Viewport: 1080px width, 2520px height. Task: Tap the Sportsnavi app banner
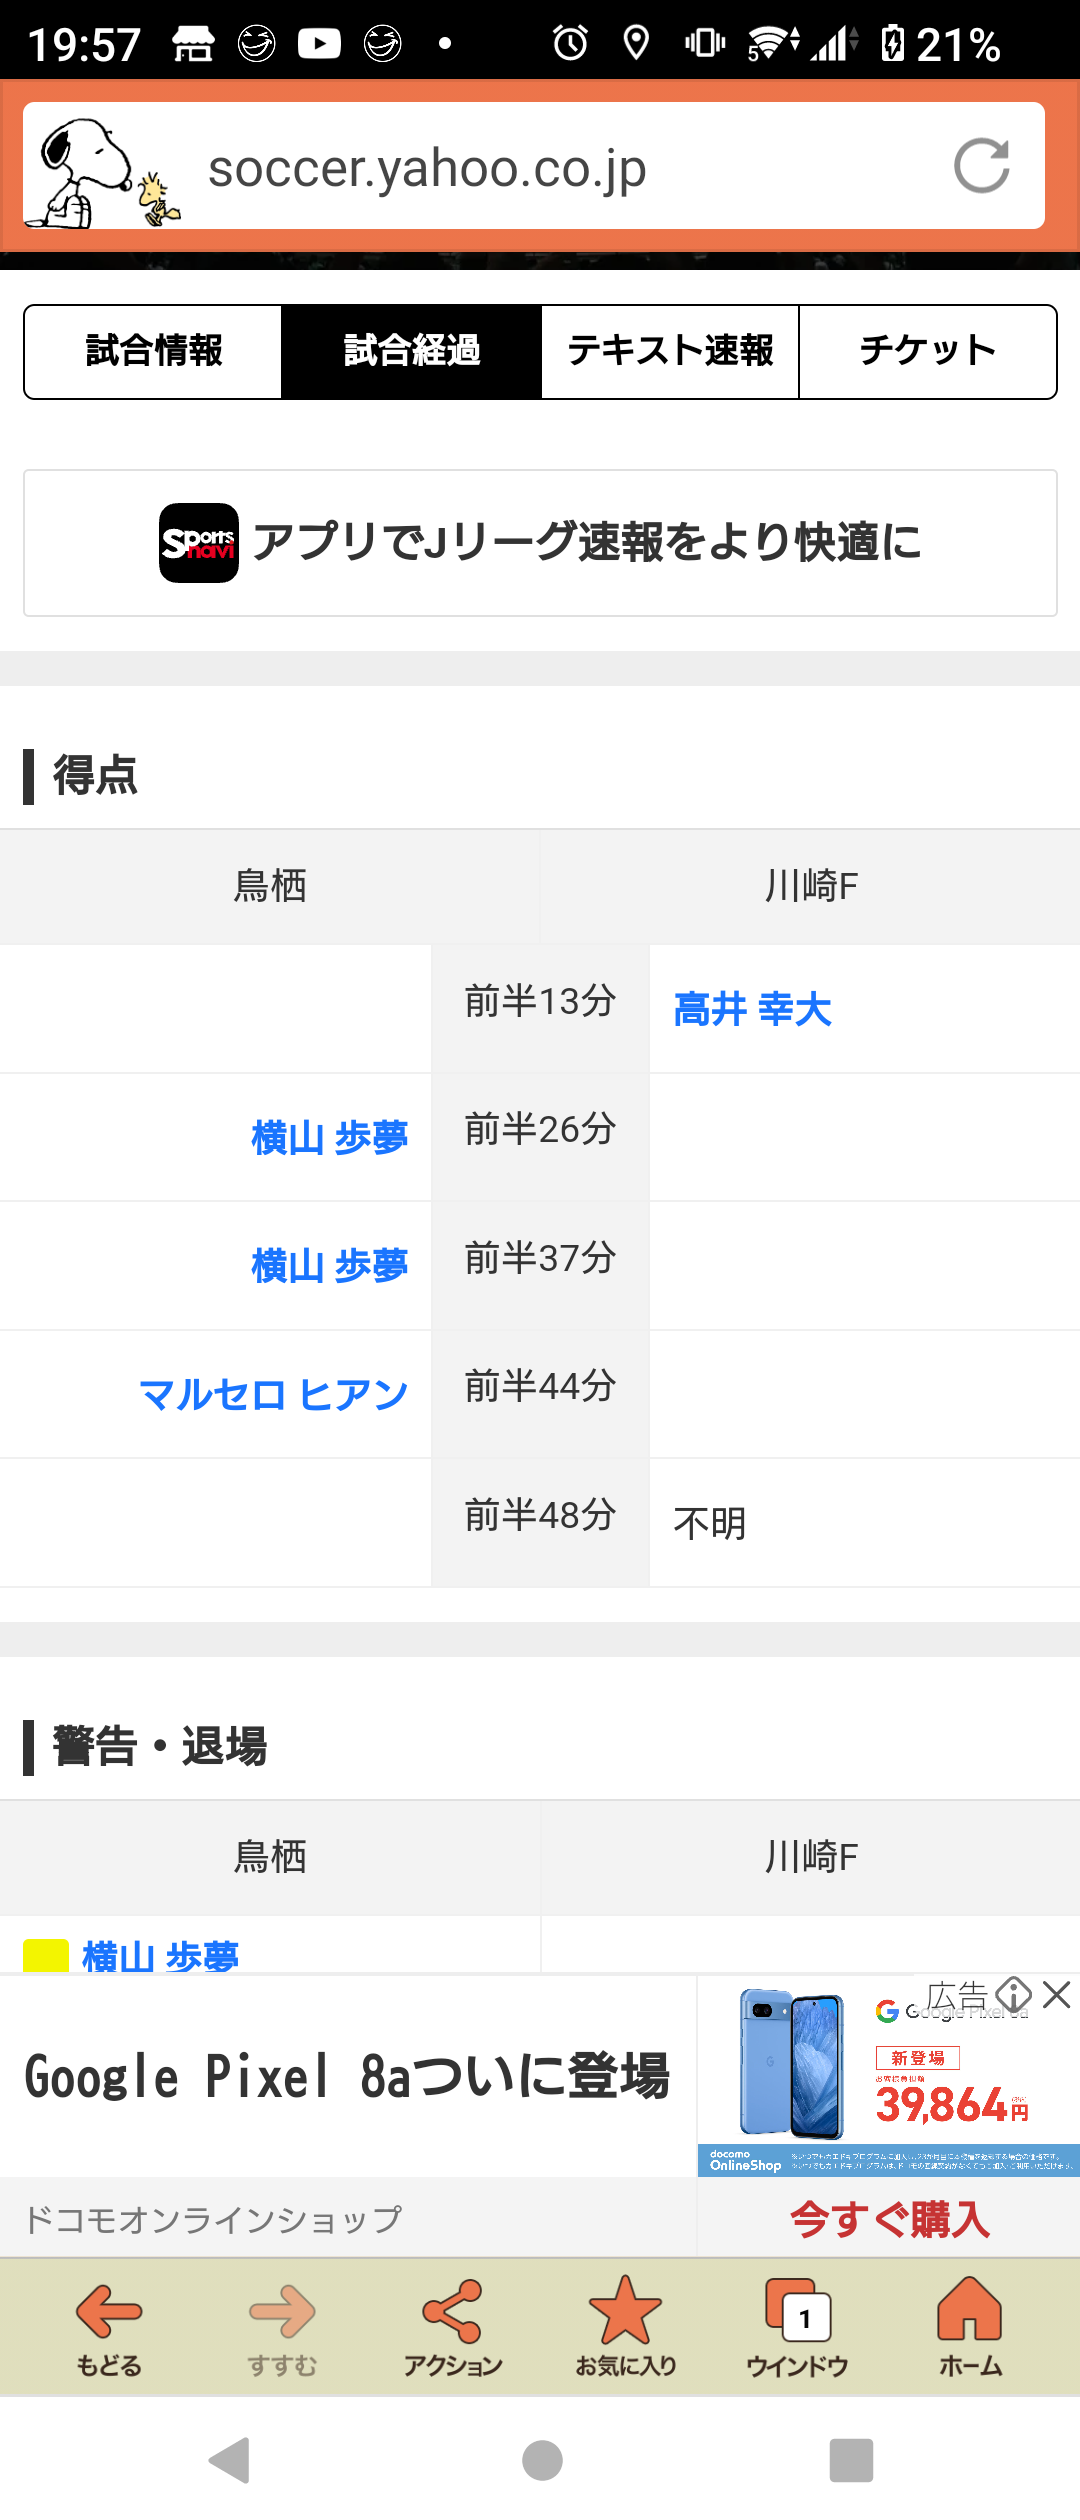540,543
